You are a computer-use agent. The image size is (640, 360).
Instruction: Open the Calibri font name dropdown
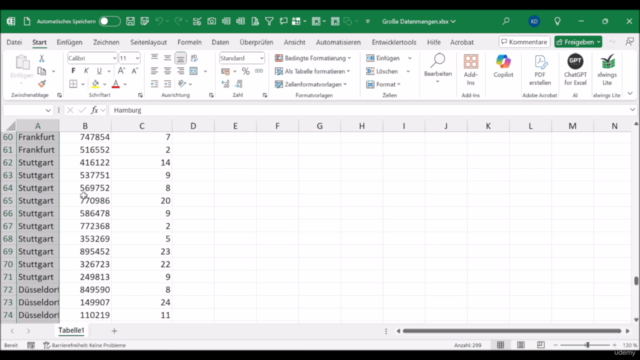click(114, 58)
